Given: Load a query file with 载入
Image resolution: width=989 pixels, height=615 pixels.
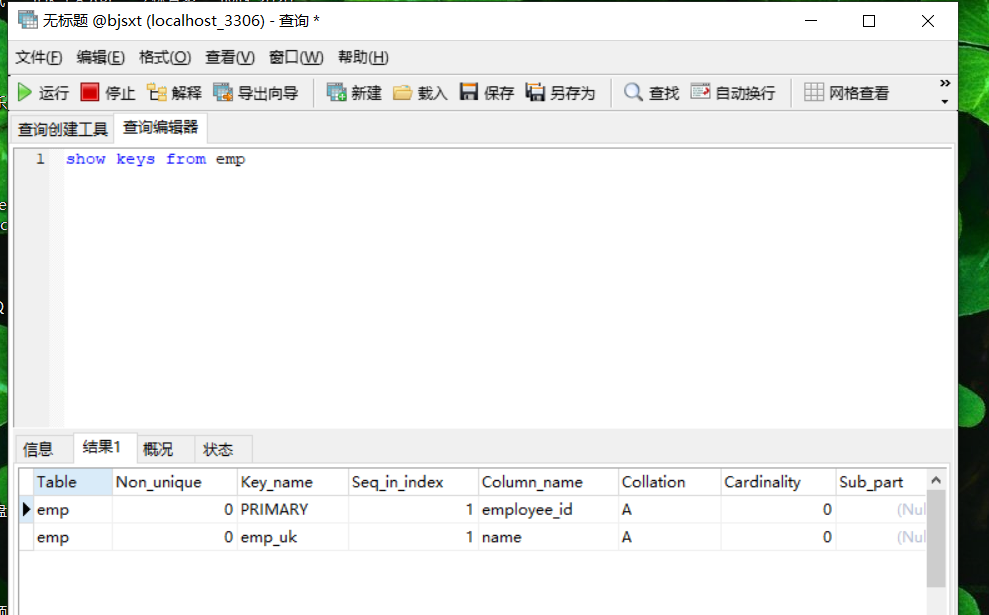Looking at the screenshot, I should coord(419,93).
